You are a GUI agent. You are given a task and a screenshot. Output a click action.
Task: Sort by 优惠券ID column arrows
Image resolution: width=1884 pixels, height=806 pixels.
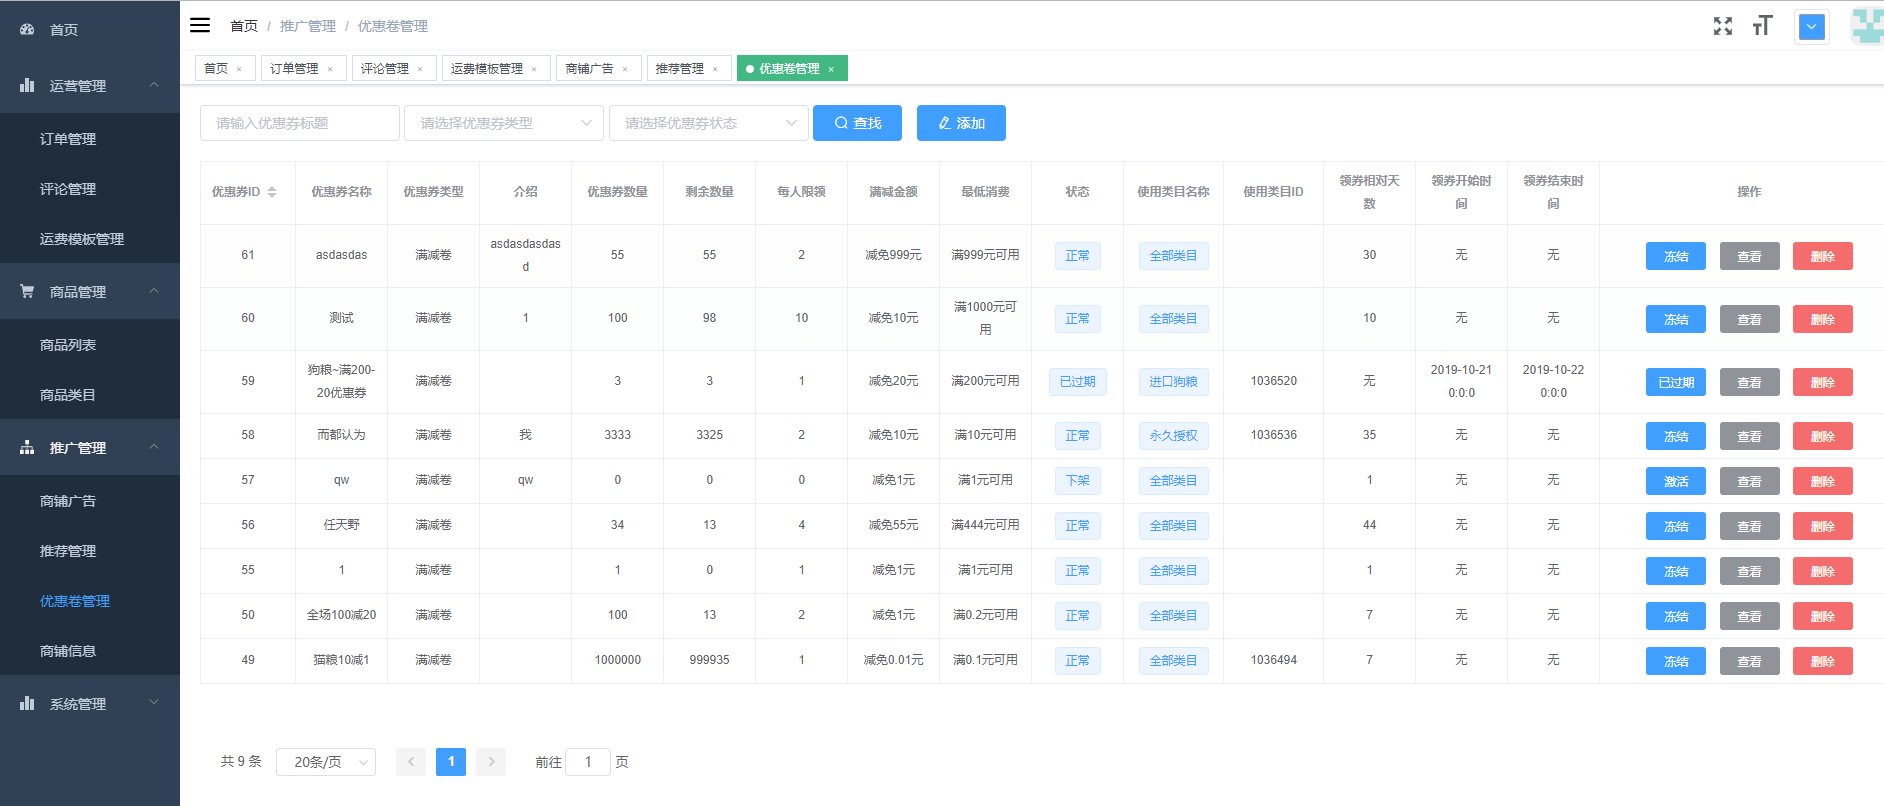point(272,192)
